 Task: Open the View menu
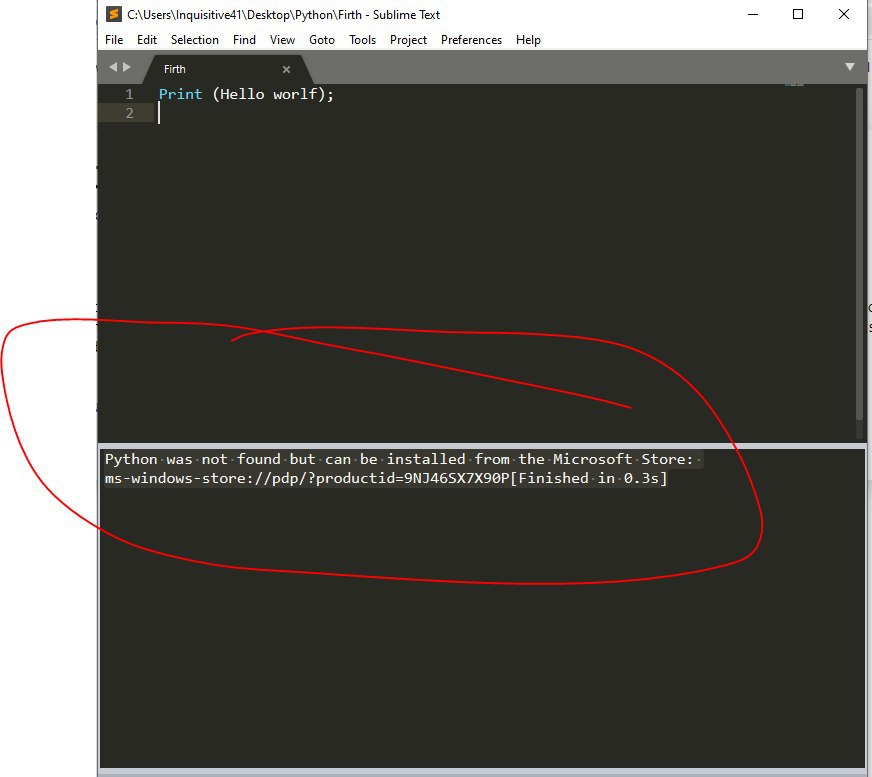coord(282,40)
